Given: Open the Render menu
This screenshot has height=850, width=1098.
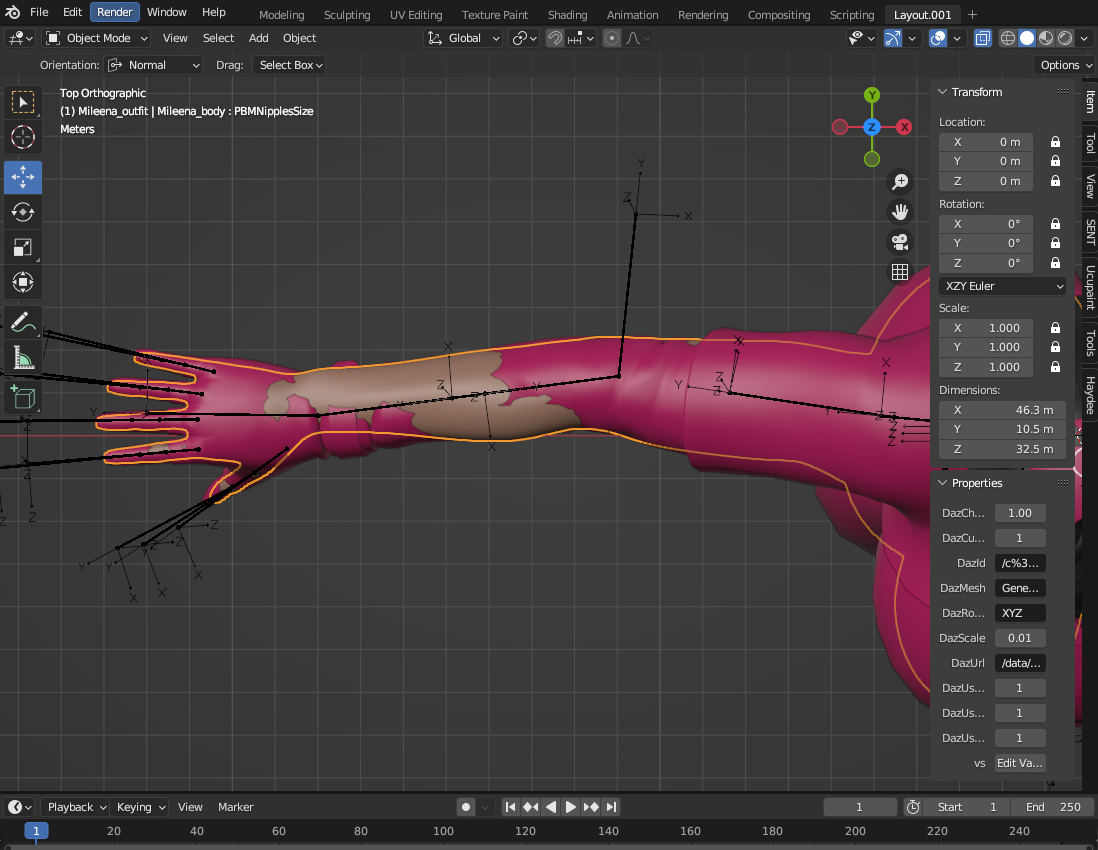Looking at the screenshot, I should (x=114, y=12).
